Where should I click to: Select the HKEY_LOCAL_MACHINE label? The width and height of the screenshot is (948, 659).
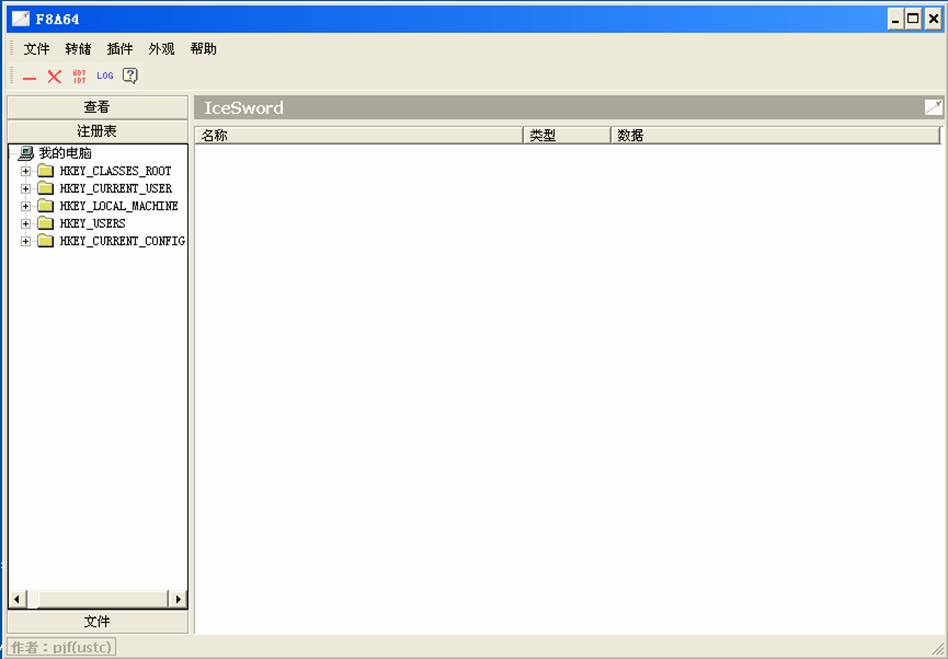click(x=119, y=206)
